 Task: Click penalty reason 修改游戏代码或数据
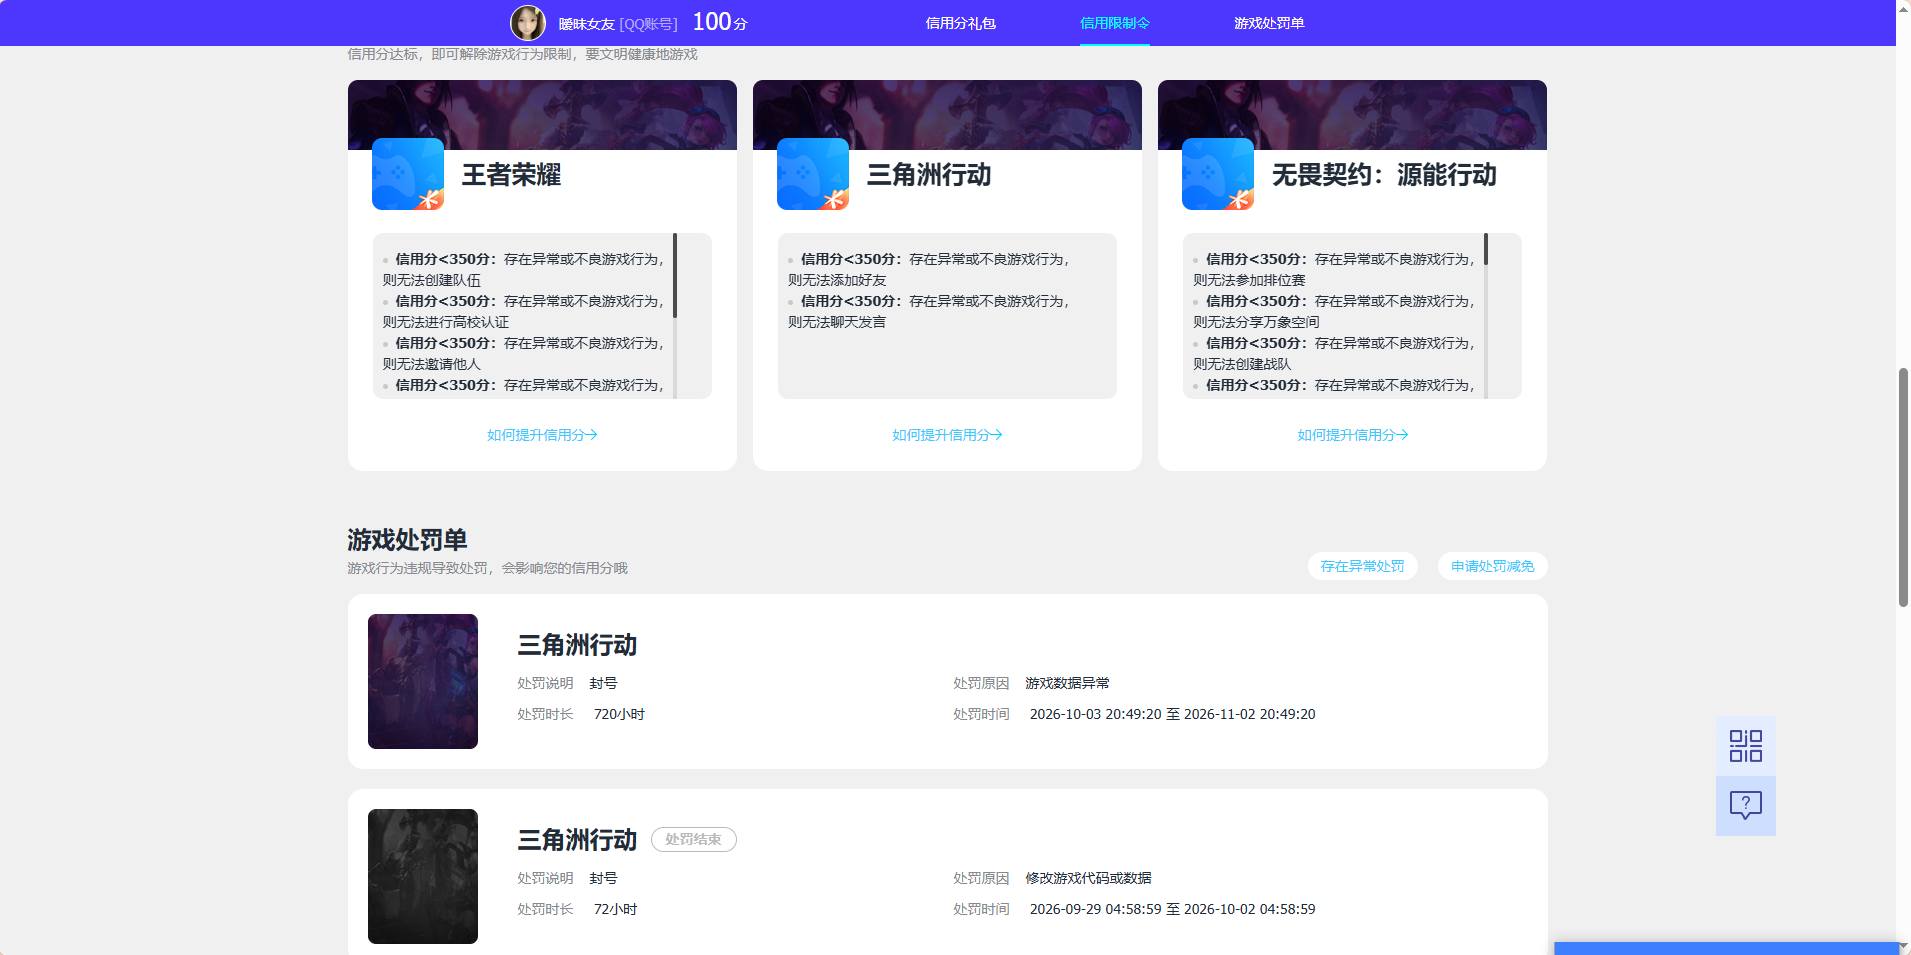(1088, 878)
